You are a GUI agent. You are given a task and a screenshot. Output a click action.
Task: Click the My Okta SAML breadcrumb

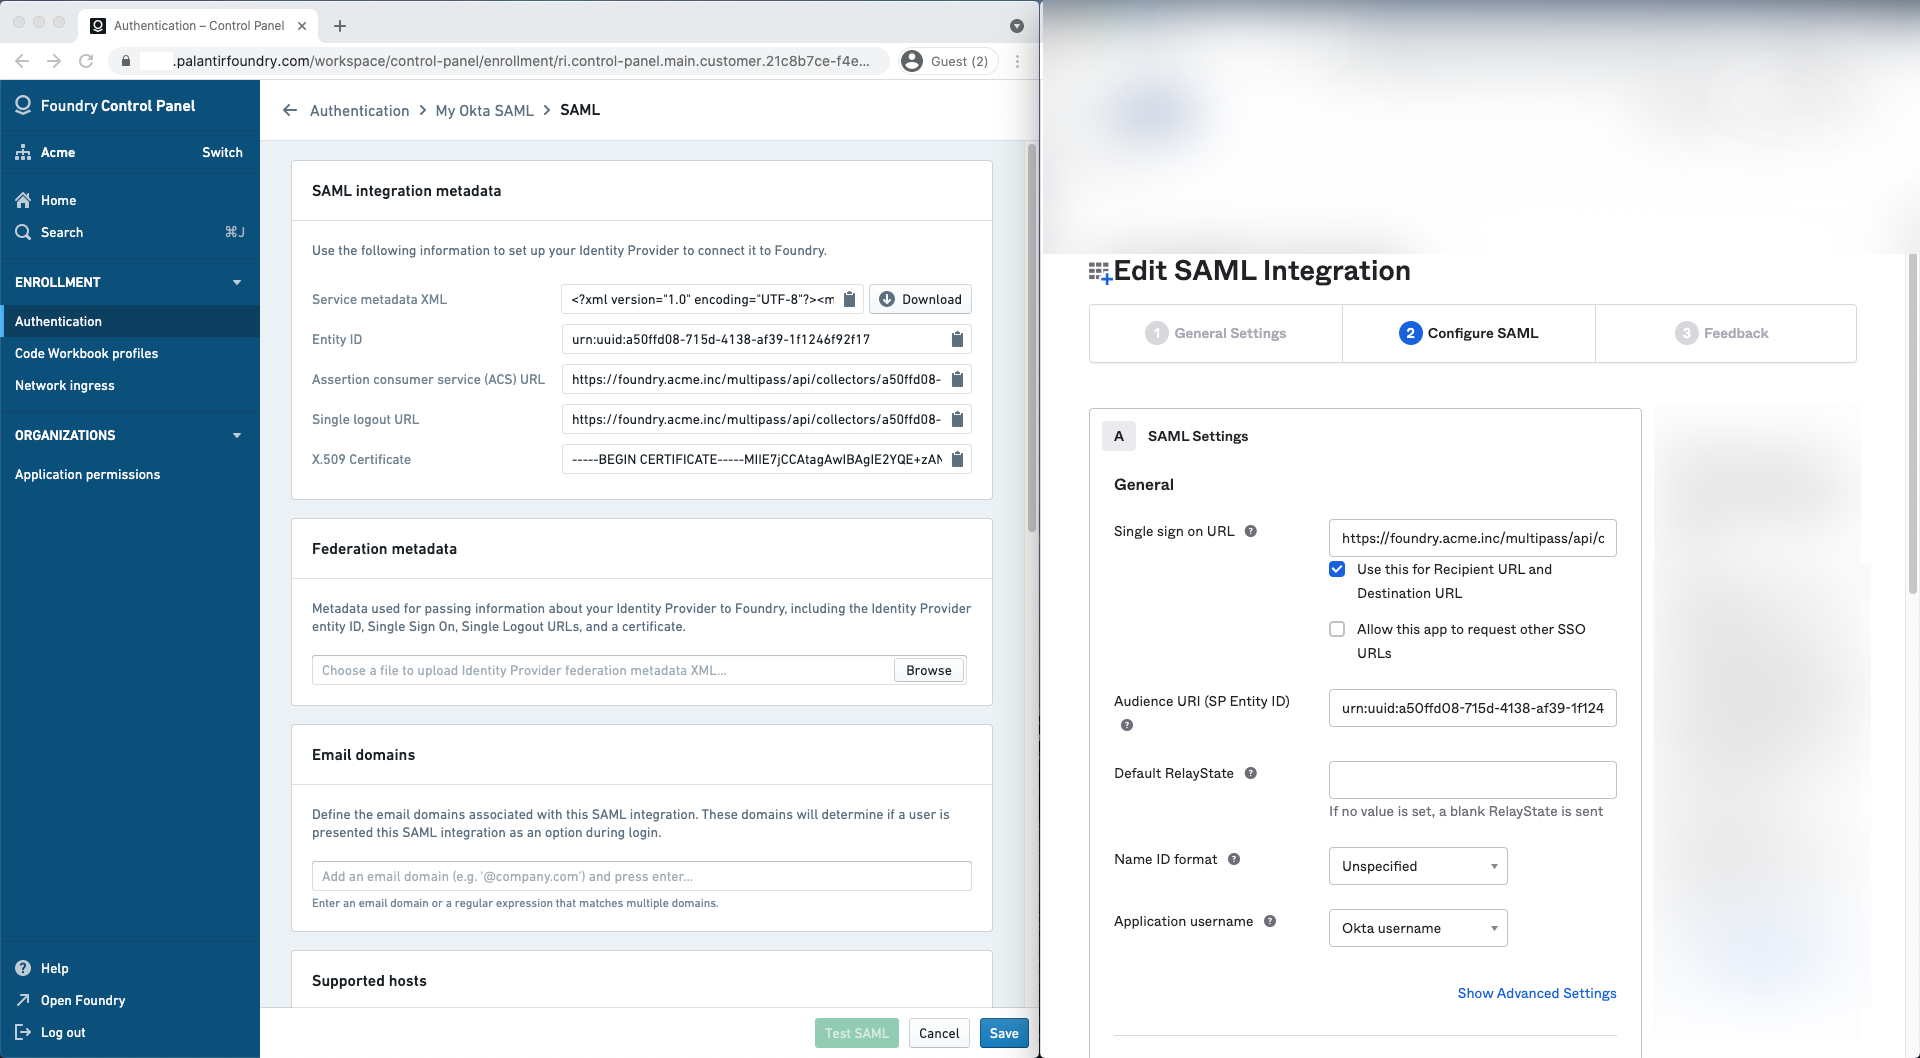pyautogui.click(x=484, y=110)
